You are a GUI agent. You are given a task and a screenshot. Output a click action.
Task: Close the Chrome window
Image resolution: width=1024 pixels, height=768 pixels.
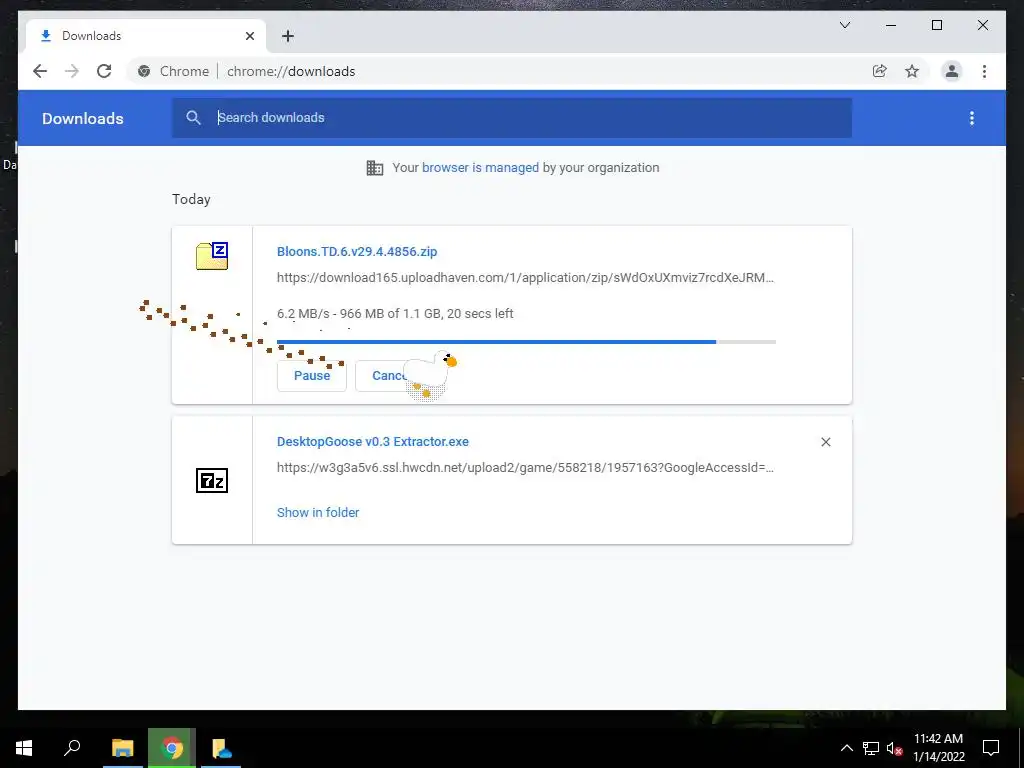tap(982, 25)
